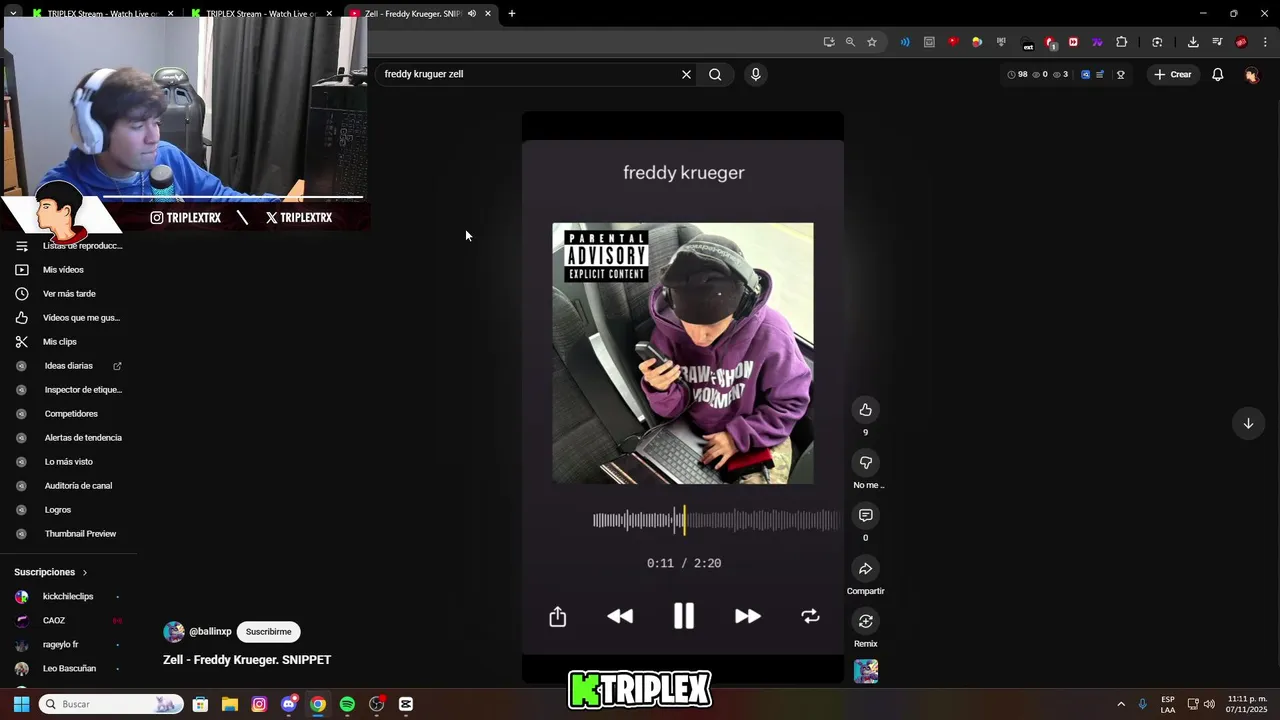The width and height of the screenshot is (1280, 720).
Task: Click the taskbar Buscar search box
Action: pyautogui.click(x=111, y=704)
